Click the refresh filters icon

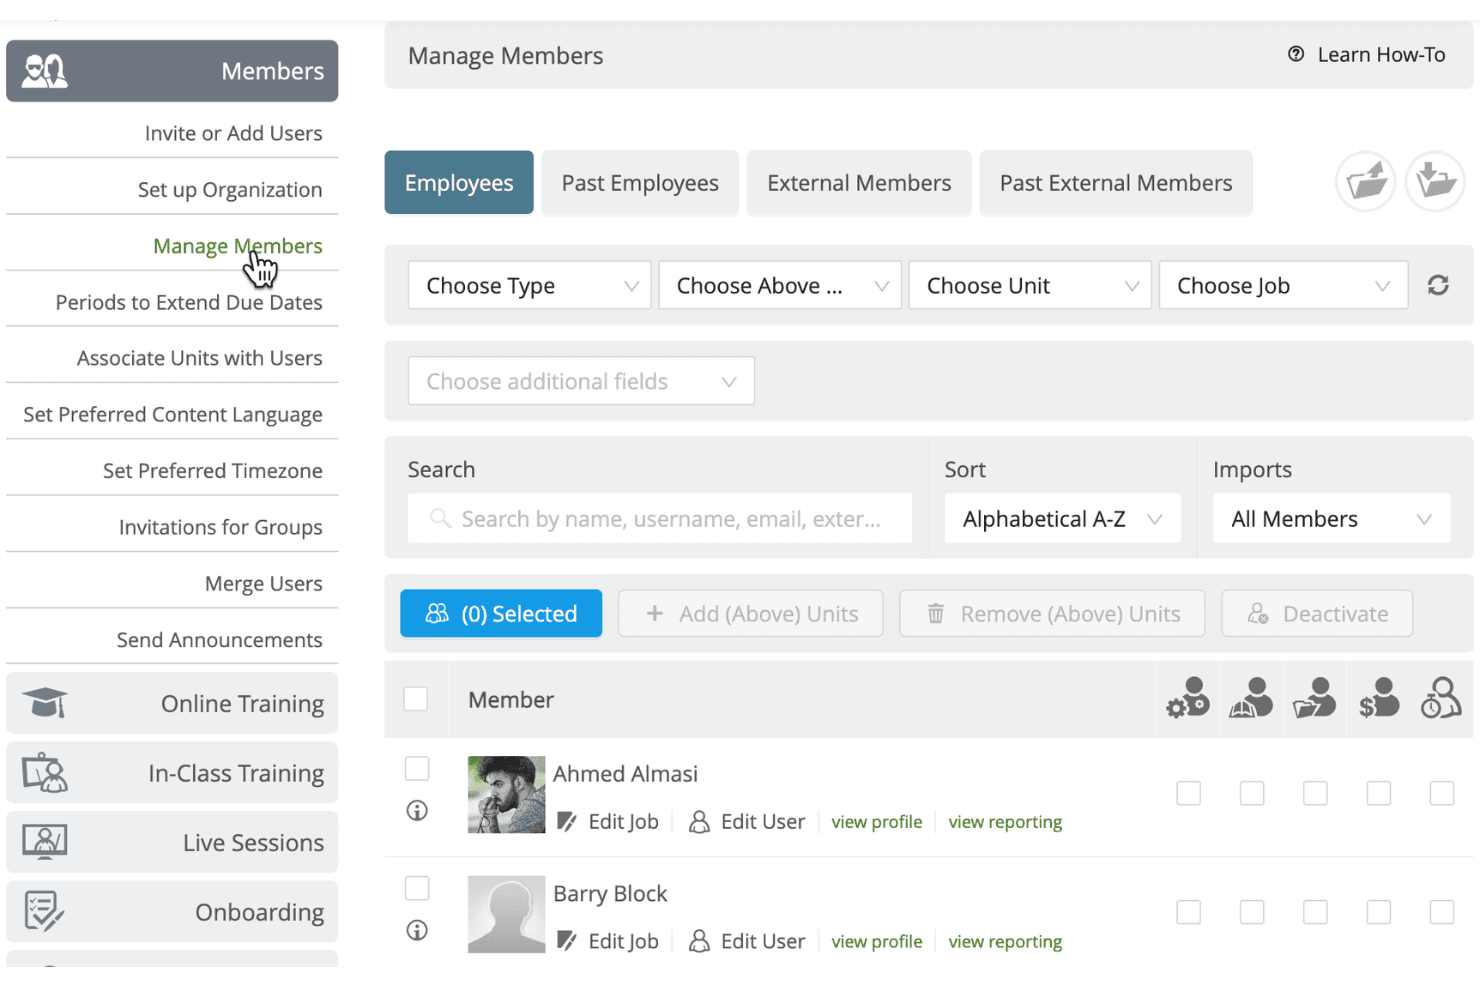pyautogui.click(x=1438, y=285)
